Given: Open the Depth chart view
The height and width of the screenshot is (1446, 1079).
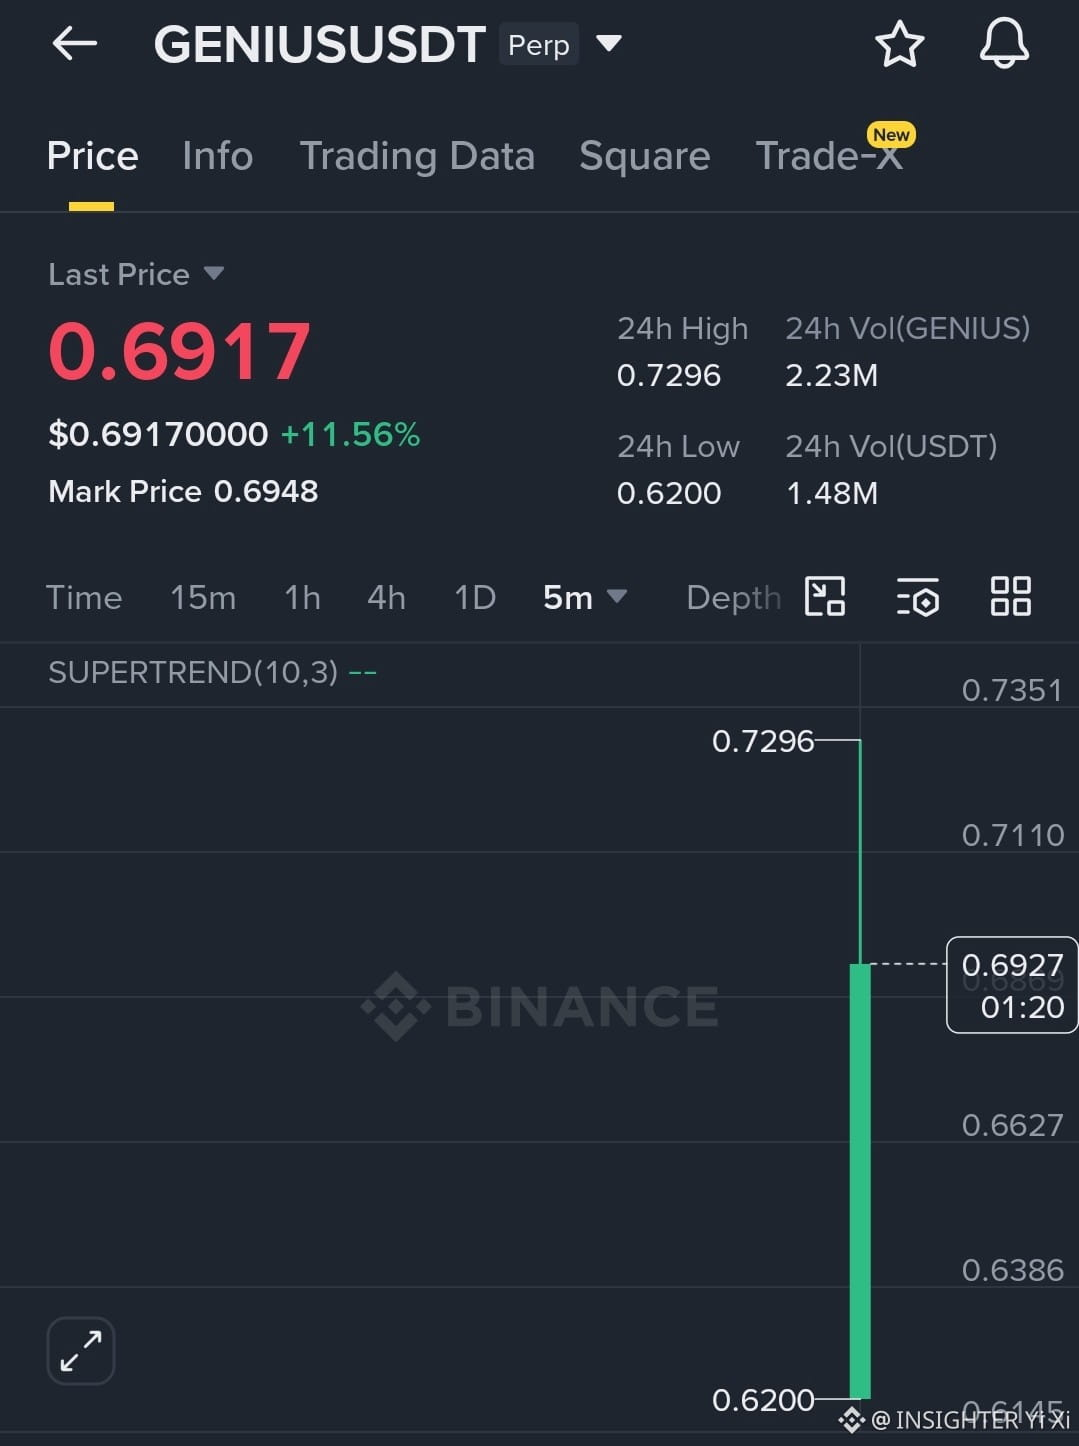Looking at the screenshot, I should click(x=733, y=597).
